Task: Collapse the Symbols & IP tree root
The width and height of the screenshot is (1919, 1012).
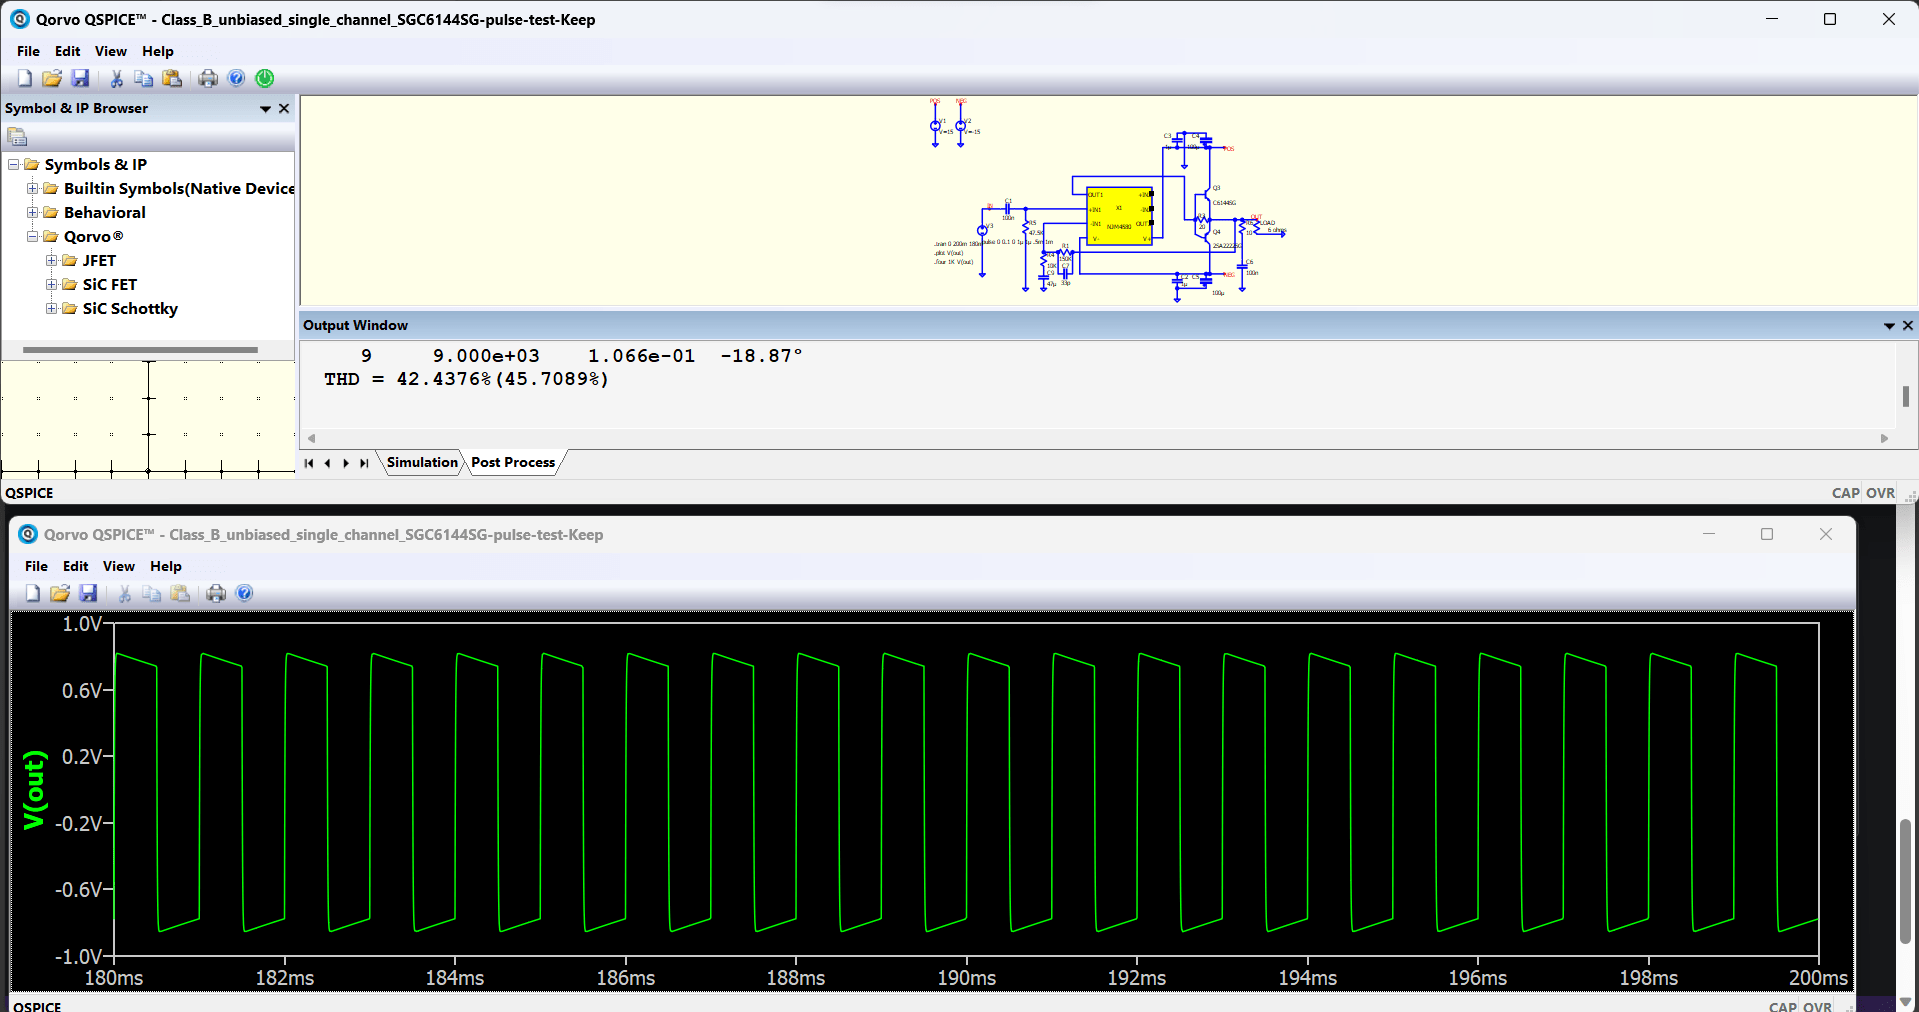Action: [13, 164]
